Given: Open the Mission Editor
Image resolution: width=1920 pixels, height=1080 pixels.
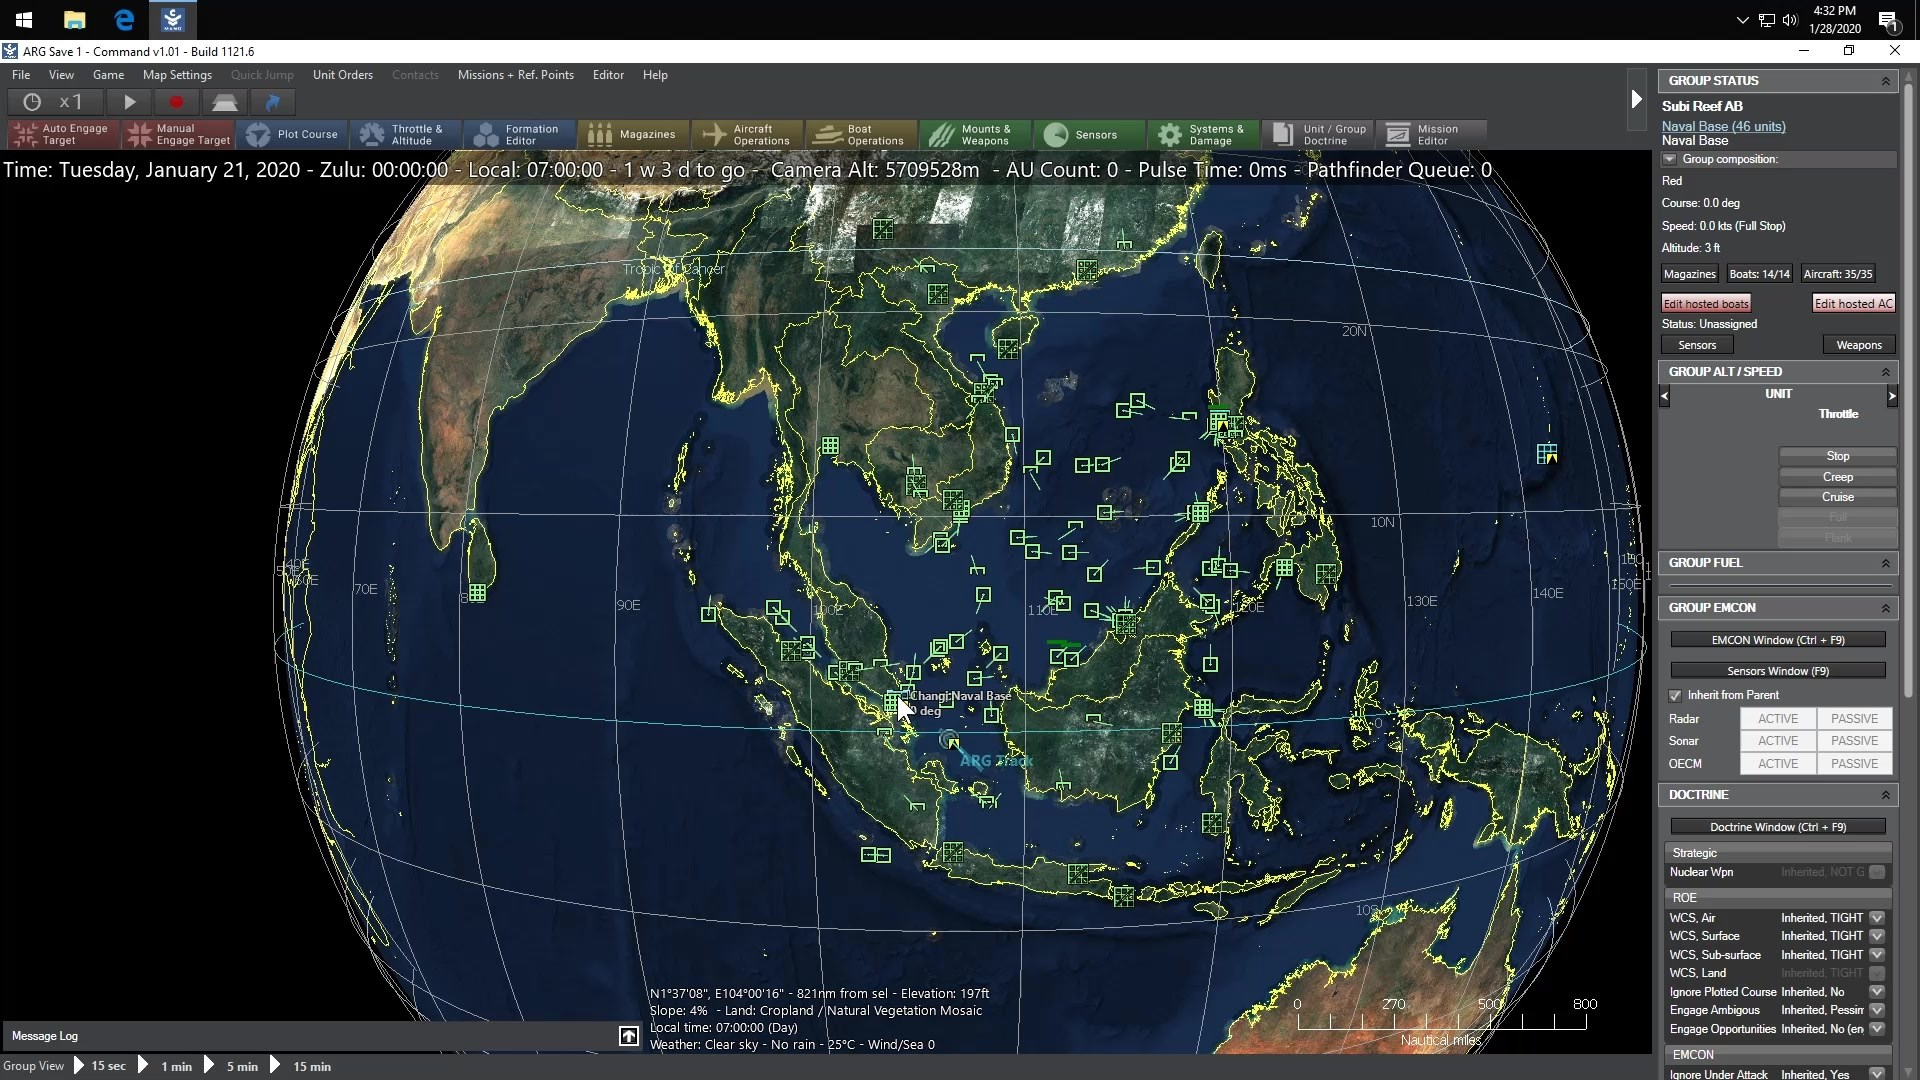Looking at the screenshot, I should click(1431, 134).
